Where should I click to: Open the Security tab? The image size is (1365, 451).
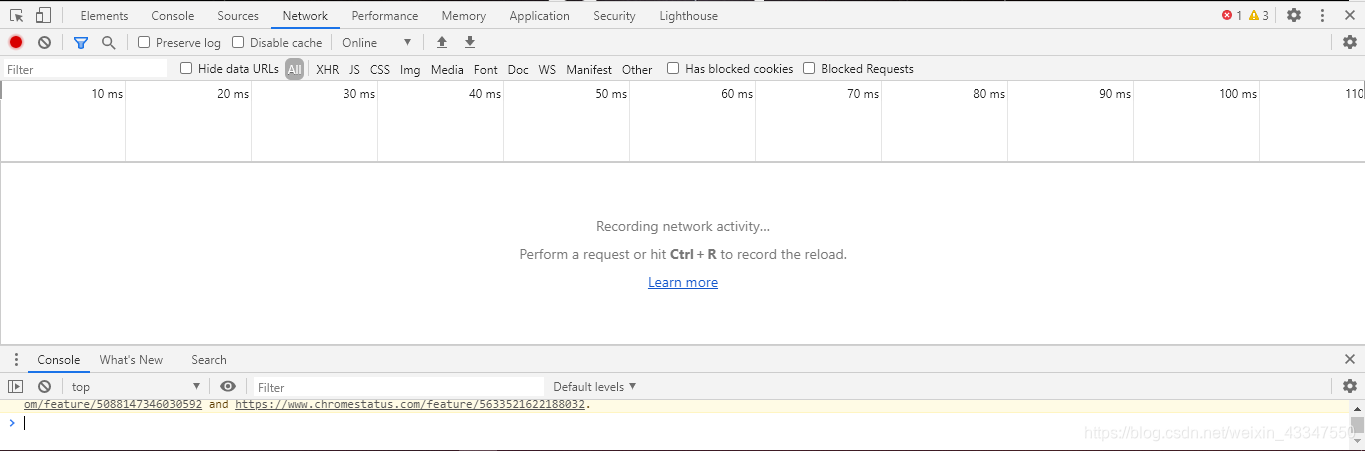point(614,15)
